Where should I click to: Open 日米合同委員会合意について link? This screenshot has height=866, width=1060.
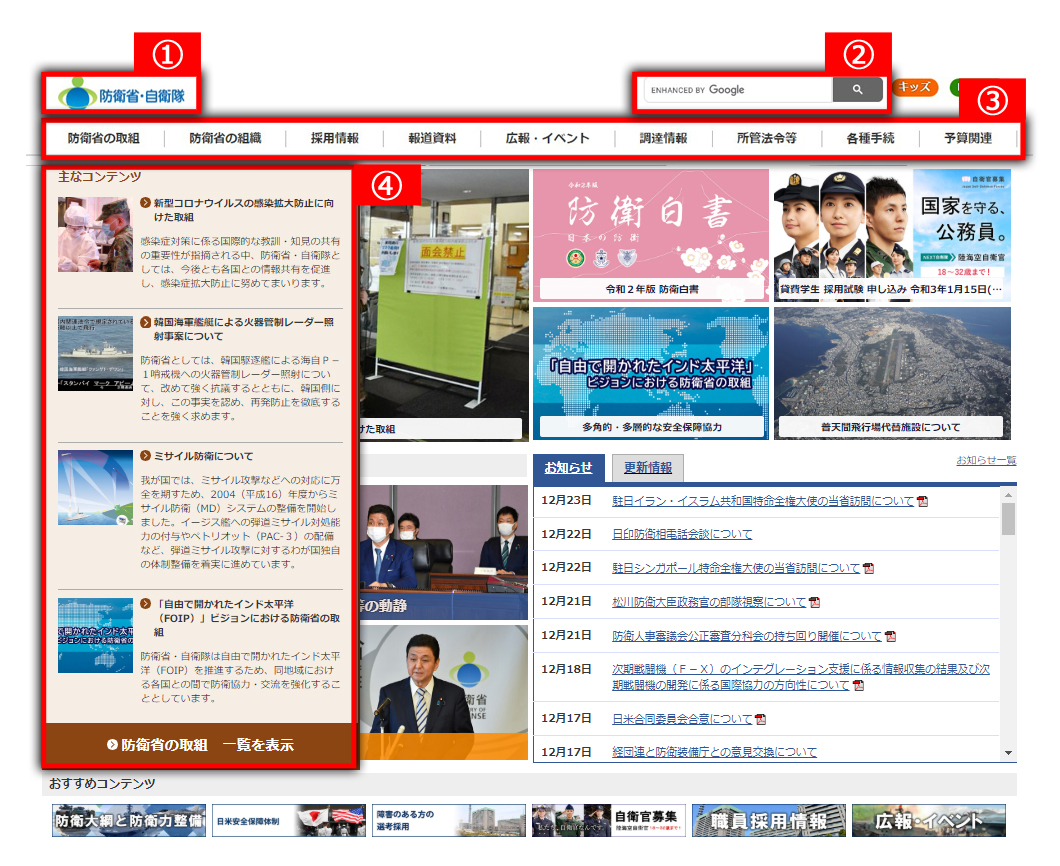tap(682, 719)
